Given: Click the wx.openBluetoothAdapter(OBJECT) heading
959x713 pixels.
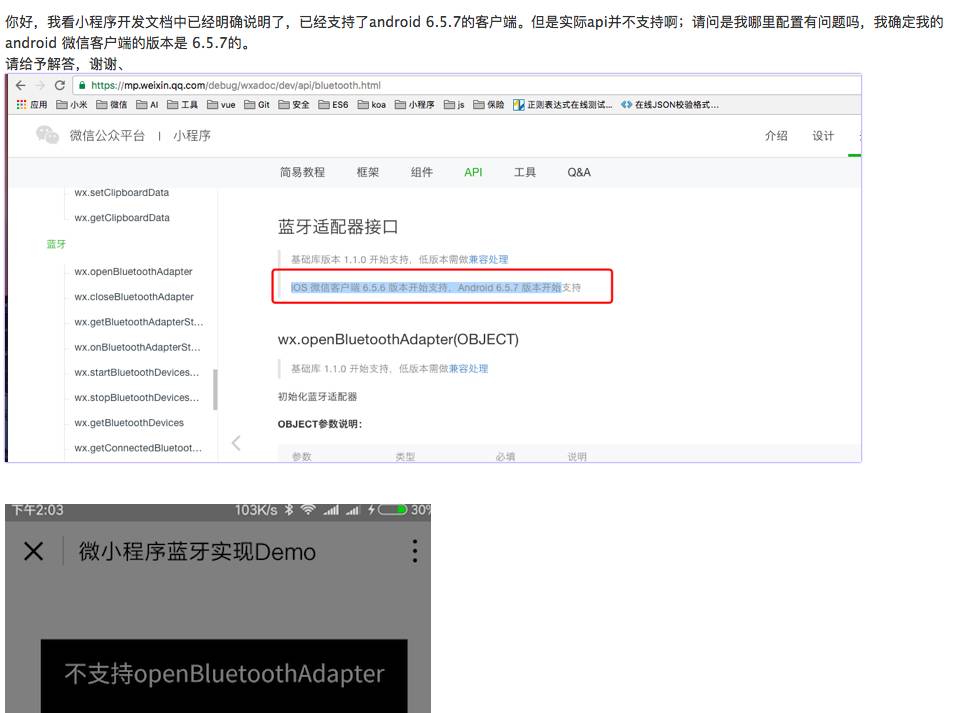Looking at the screenshot, I should [398, 339].
